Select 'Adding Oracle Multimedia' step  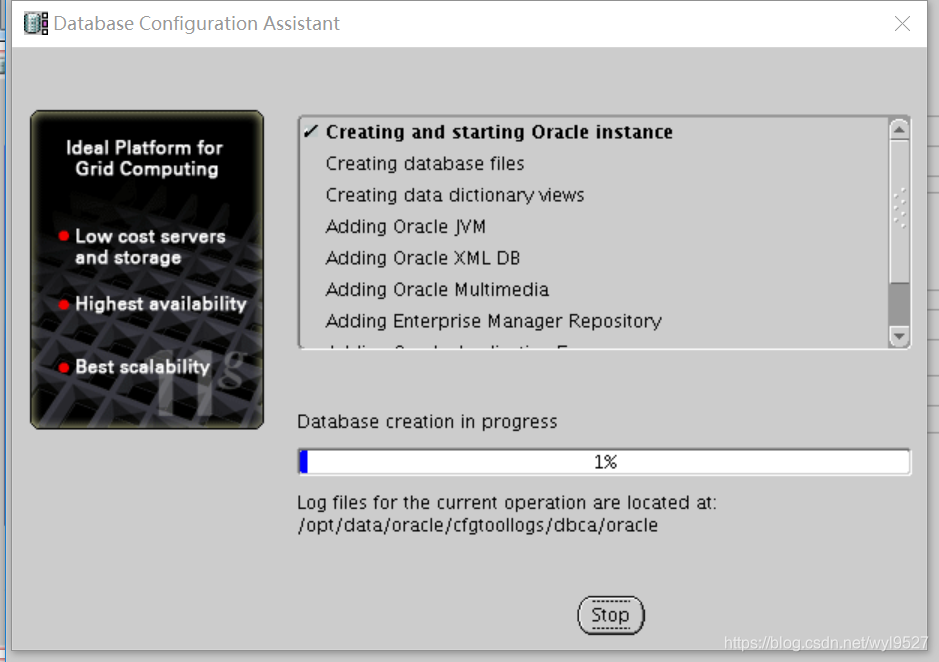437,289
